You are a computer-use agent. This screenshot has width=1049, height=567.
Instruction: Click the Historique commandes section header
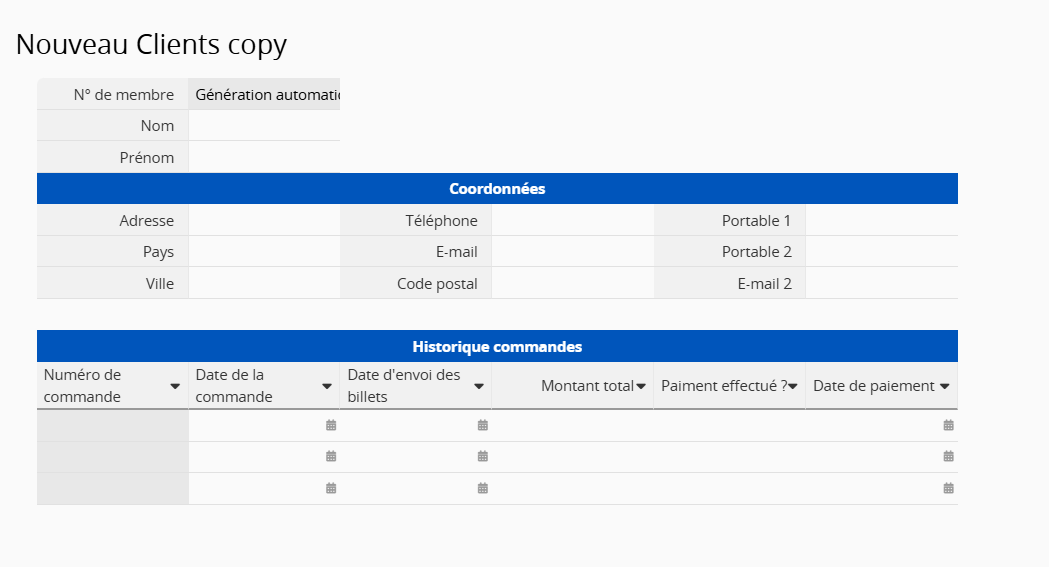(497, 347)
